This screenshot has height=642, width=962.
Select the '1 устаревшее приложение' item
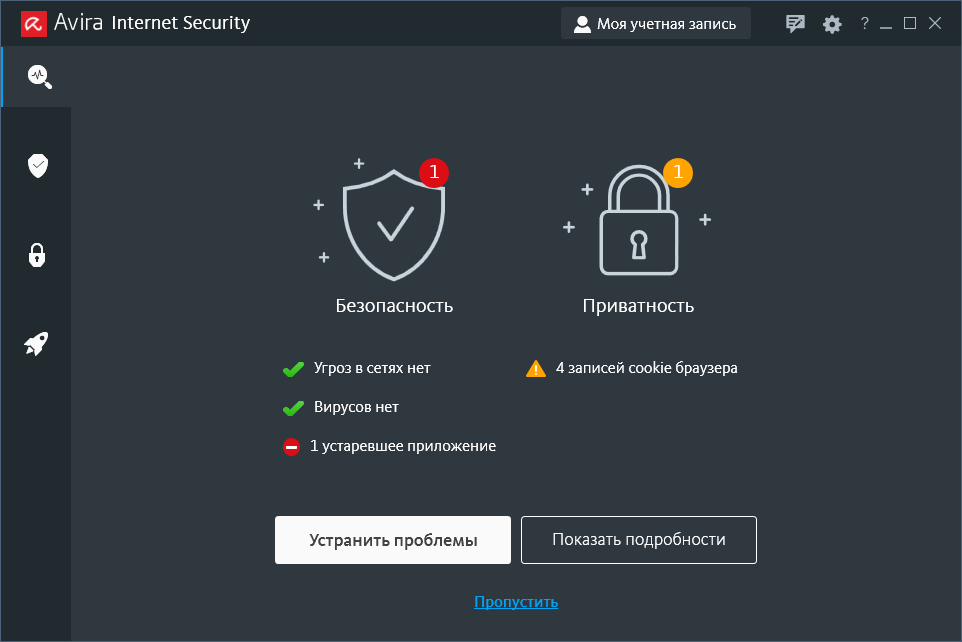(x=402, y=446)
